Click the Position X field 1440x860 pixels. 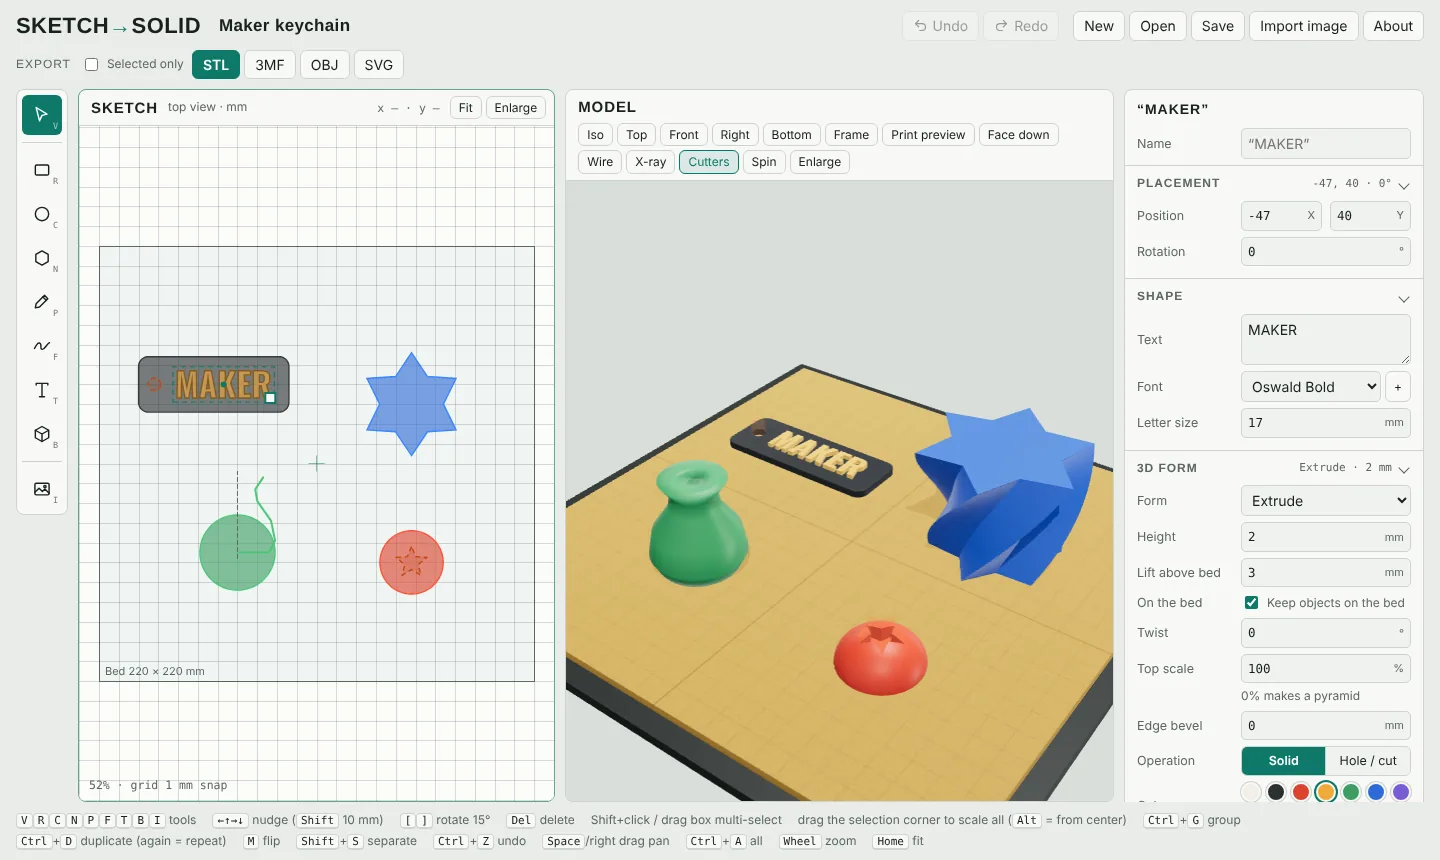click(1281, 216)
